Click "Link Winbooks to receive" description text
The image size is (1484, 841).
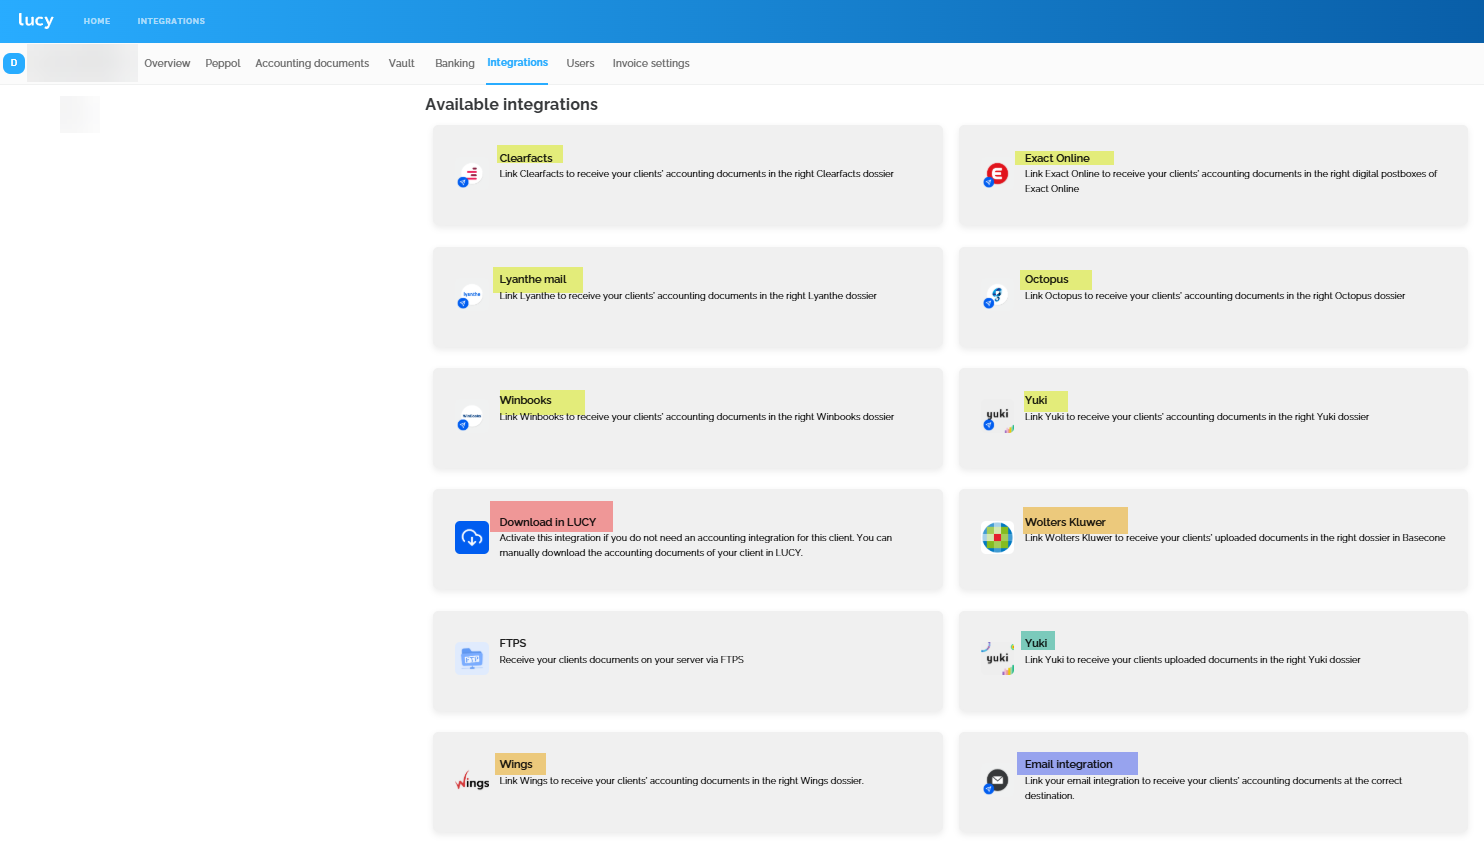coord(697,417)
